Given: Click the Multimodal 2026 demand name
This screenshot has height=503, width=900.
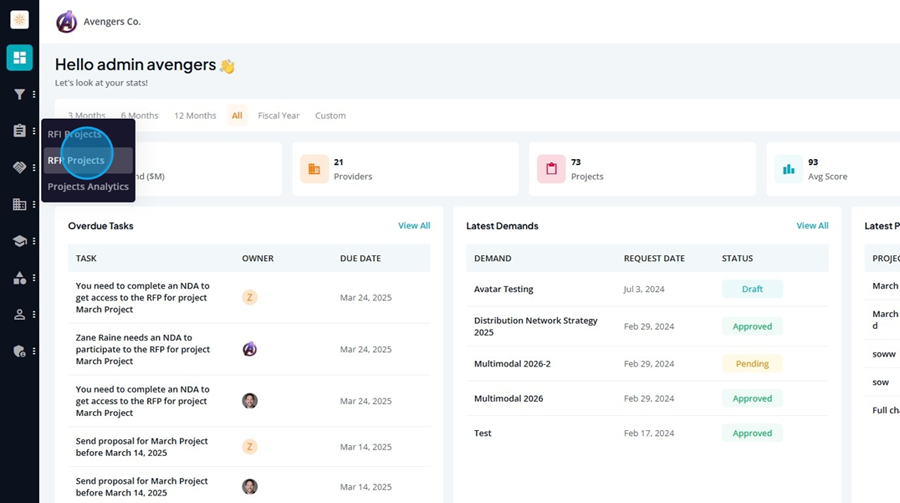Looking at the screenshot, I should [x=509, y=398].
